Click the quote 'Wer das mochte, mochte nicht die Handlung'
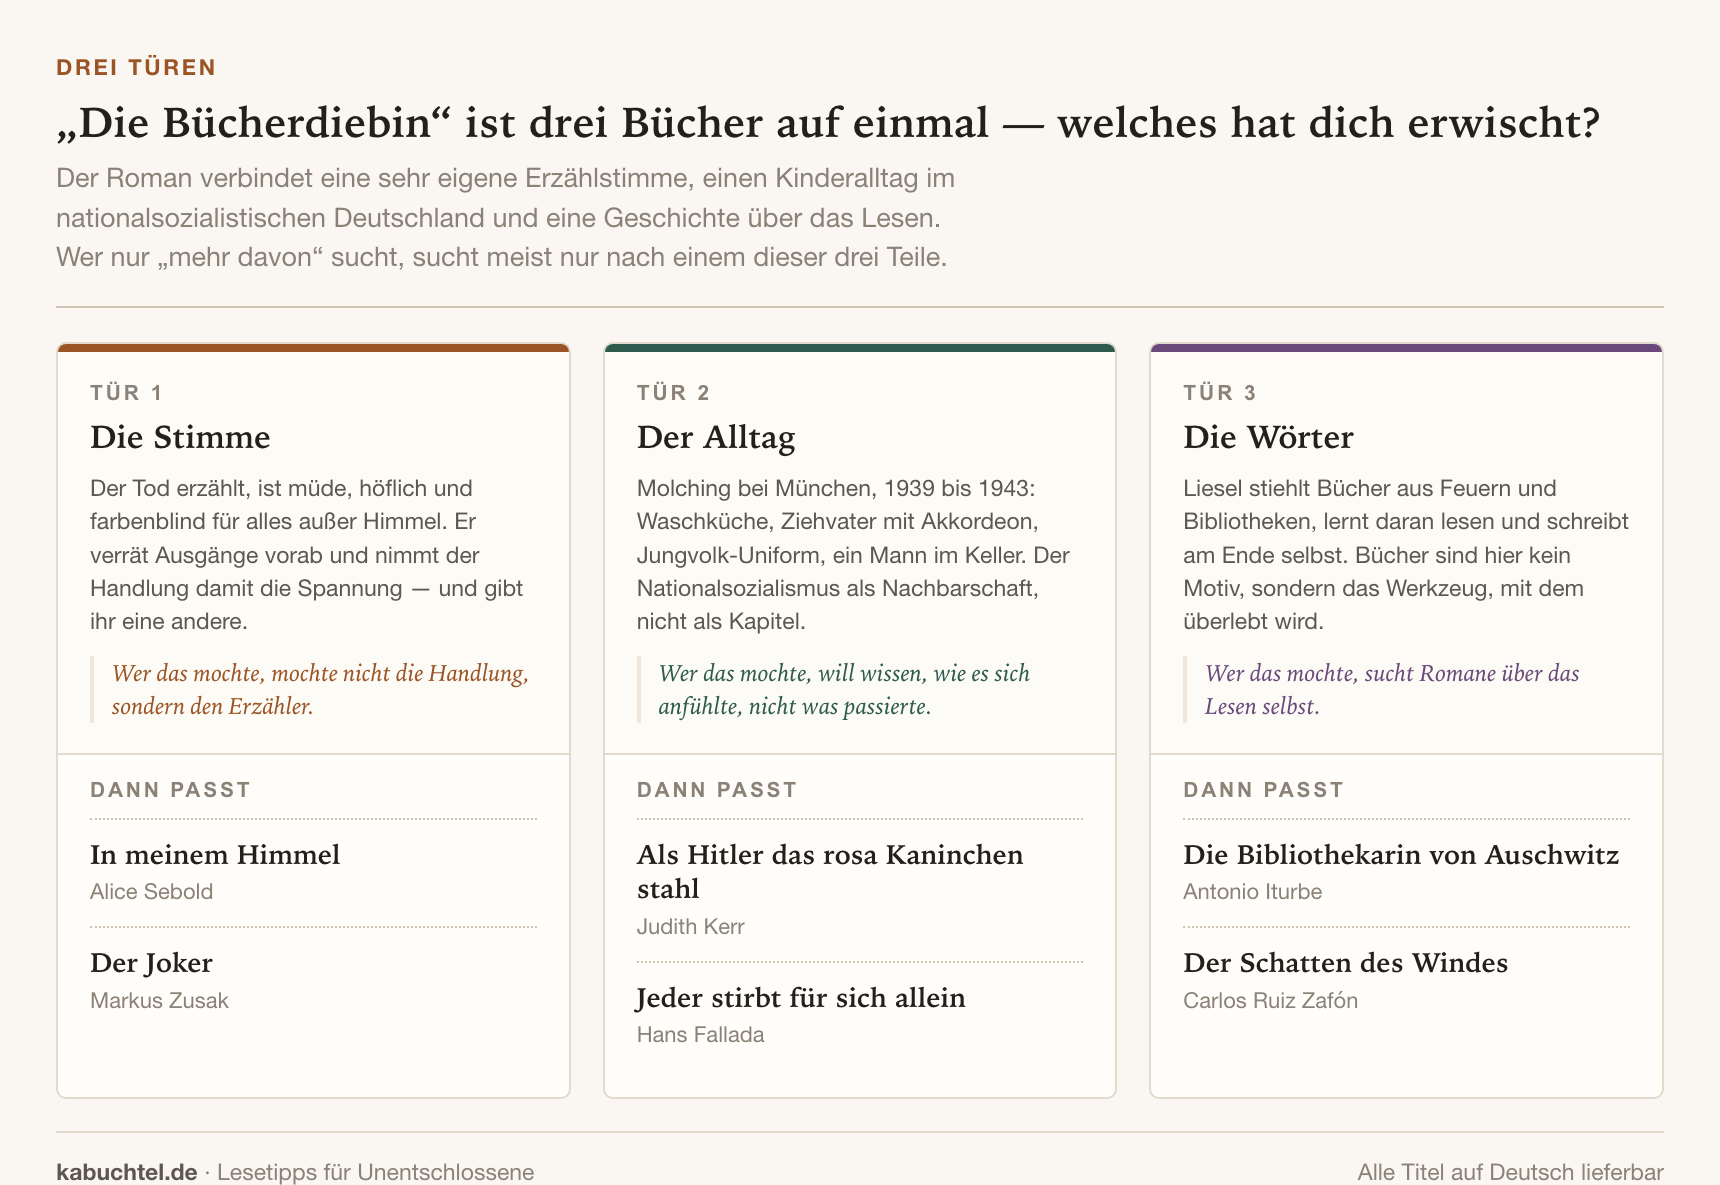Viewport: 1720px width, 1185px height. (x=320, y=689)
